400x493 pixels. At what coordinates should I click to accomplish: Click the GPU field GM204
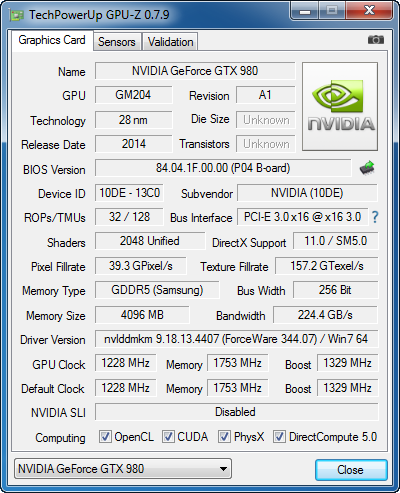click(133, 95)
